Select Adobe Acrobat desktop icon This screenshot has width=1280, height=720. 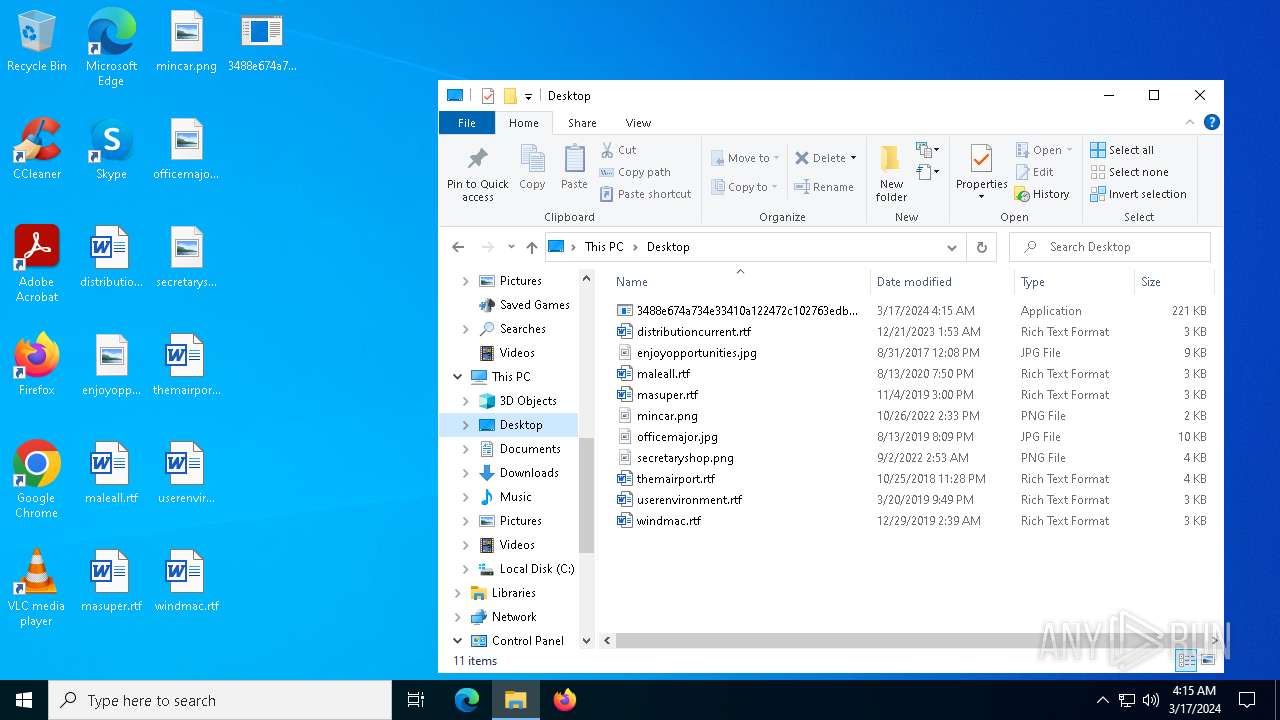pyautogui.click(x=36, y=264)
